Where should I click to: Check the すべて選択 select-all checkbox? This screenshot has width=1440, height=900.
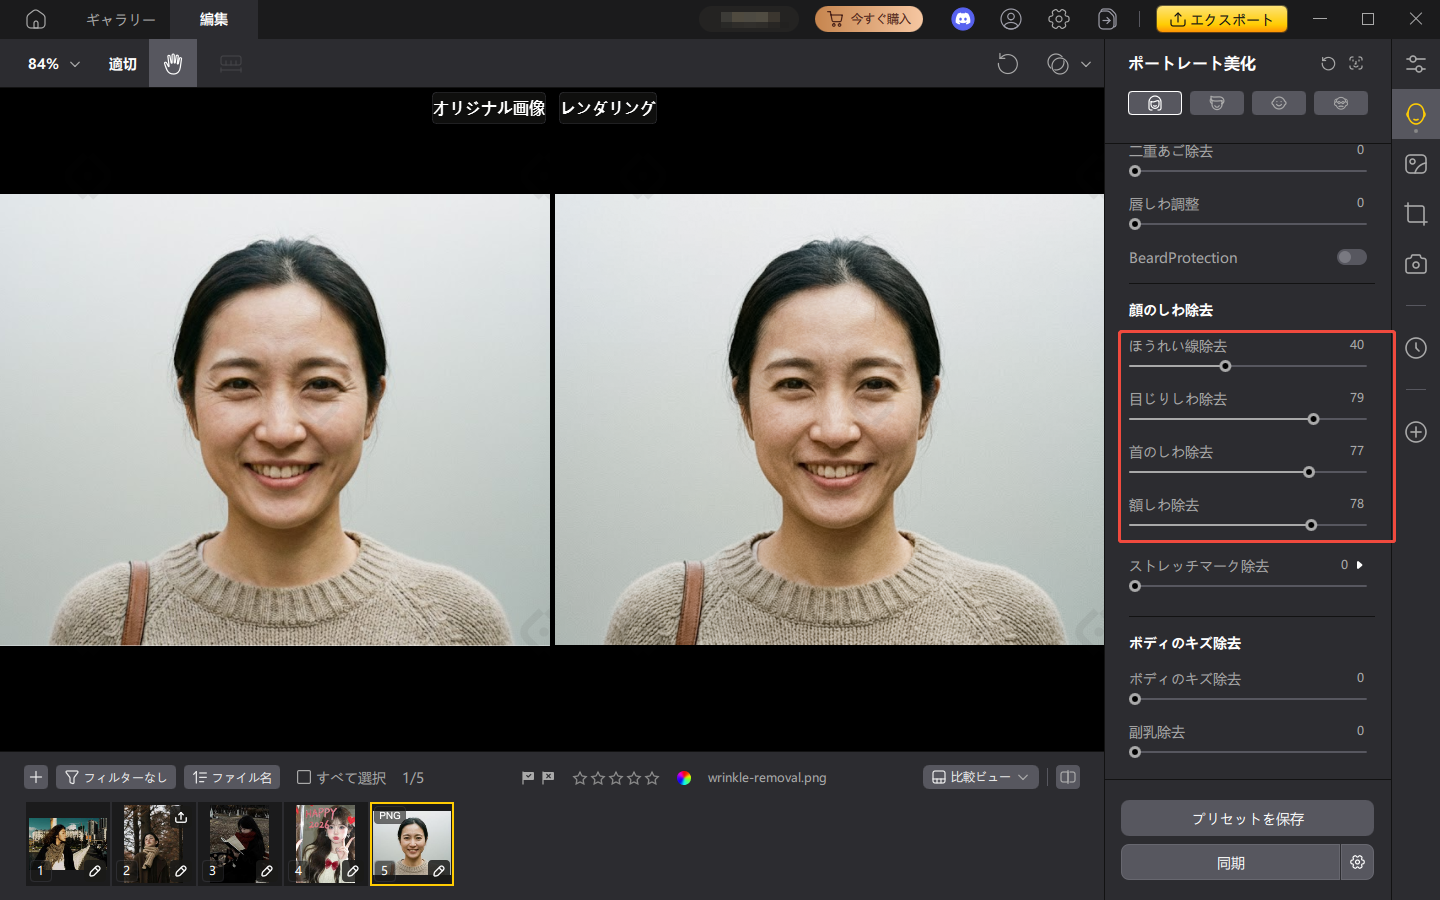303,777
